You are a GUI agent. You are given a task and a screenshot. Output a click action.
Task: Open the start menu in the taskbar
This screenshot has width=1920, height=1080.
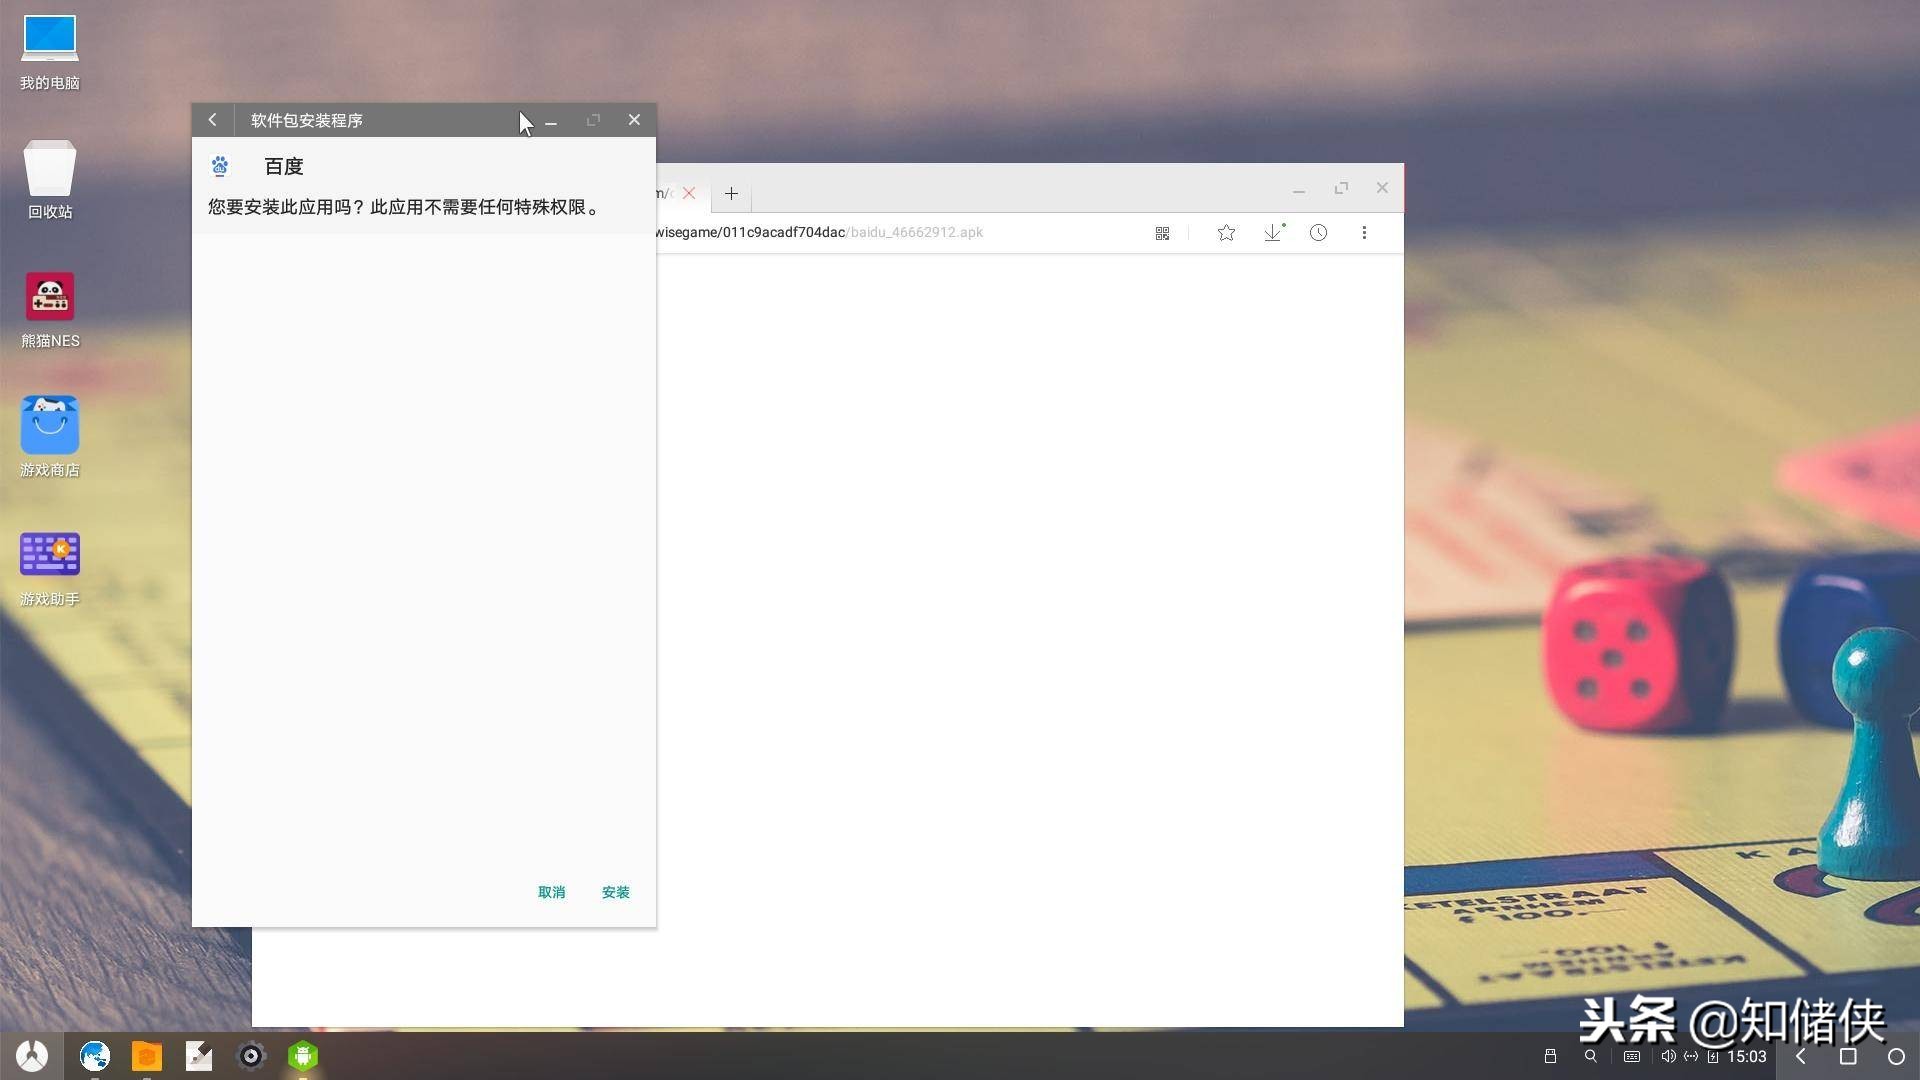tap(32, 1056)
